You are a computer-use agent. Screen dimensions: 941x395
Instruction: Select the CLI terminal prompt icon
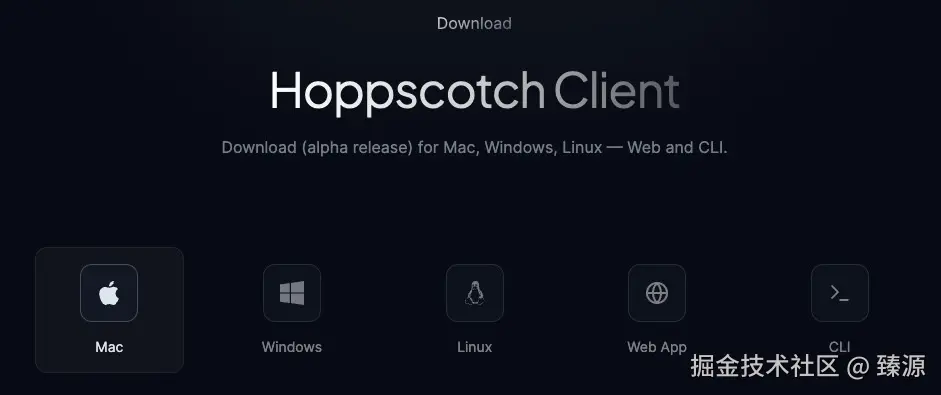coord(840,293)
